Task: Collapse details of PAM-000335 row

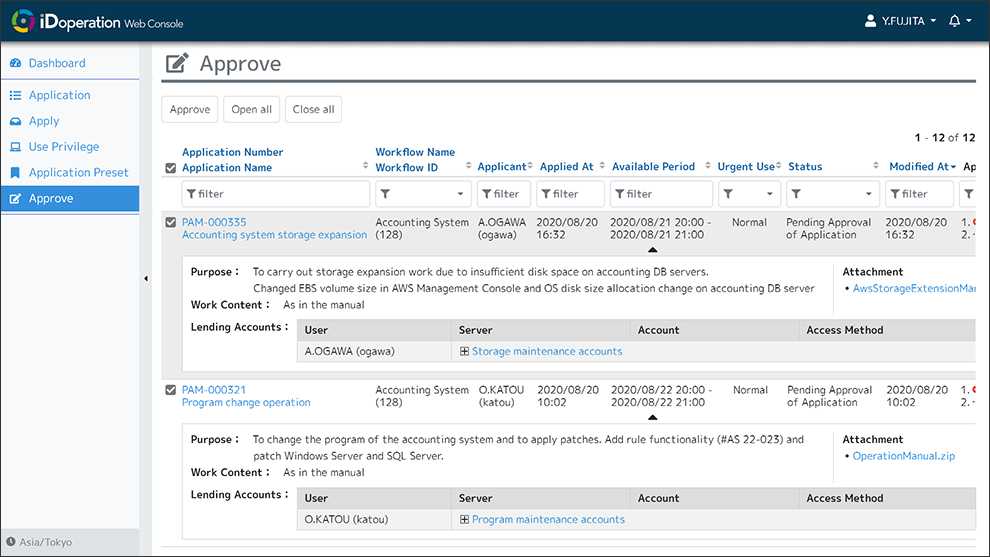Action: tap(653, 250)
